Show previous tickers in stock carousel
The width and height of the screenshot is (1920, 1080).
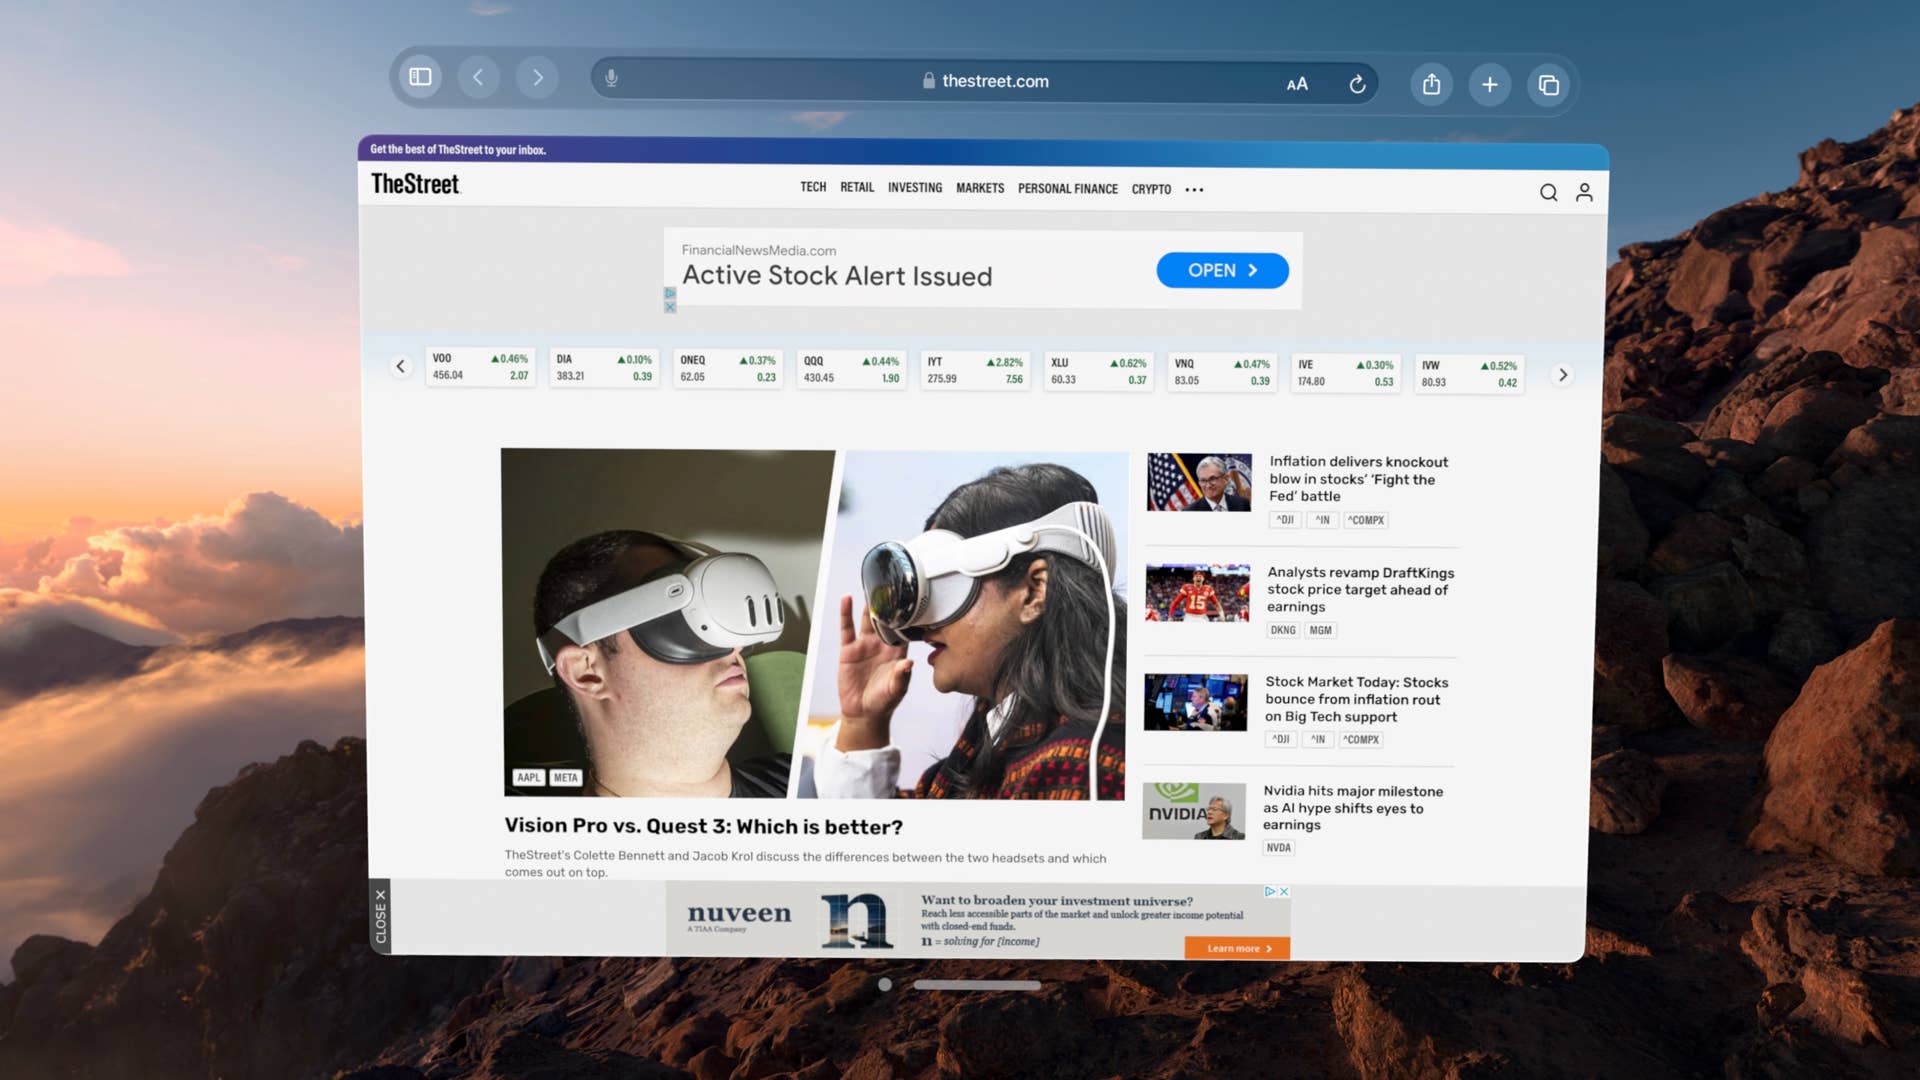pyautogui.click(x=401, y=366)
